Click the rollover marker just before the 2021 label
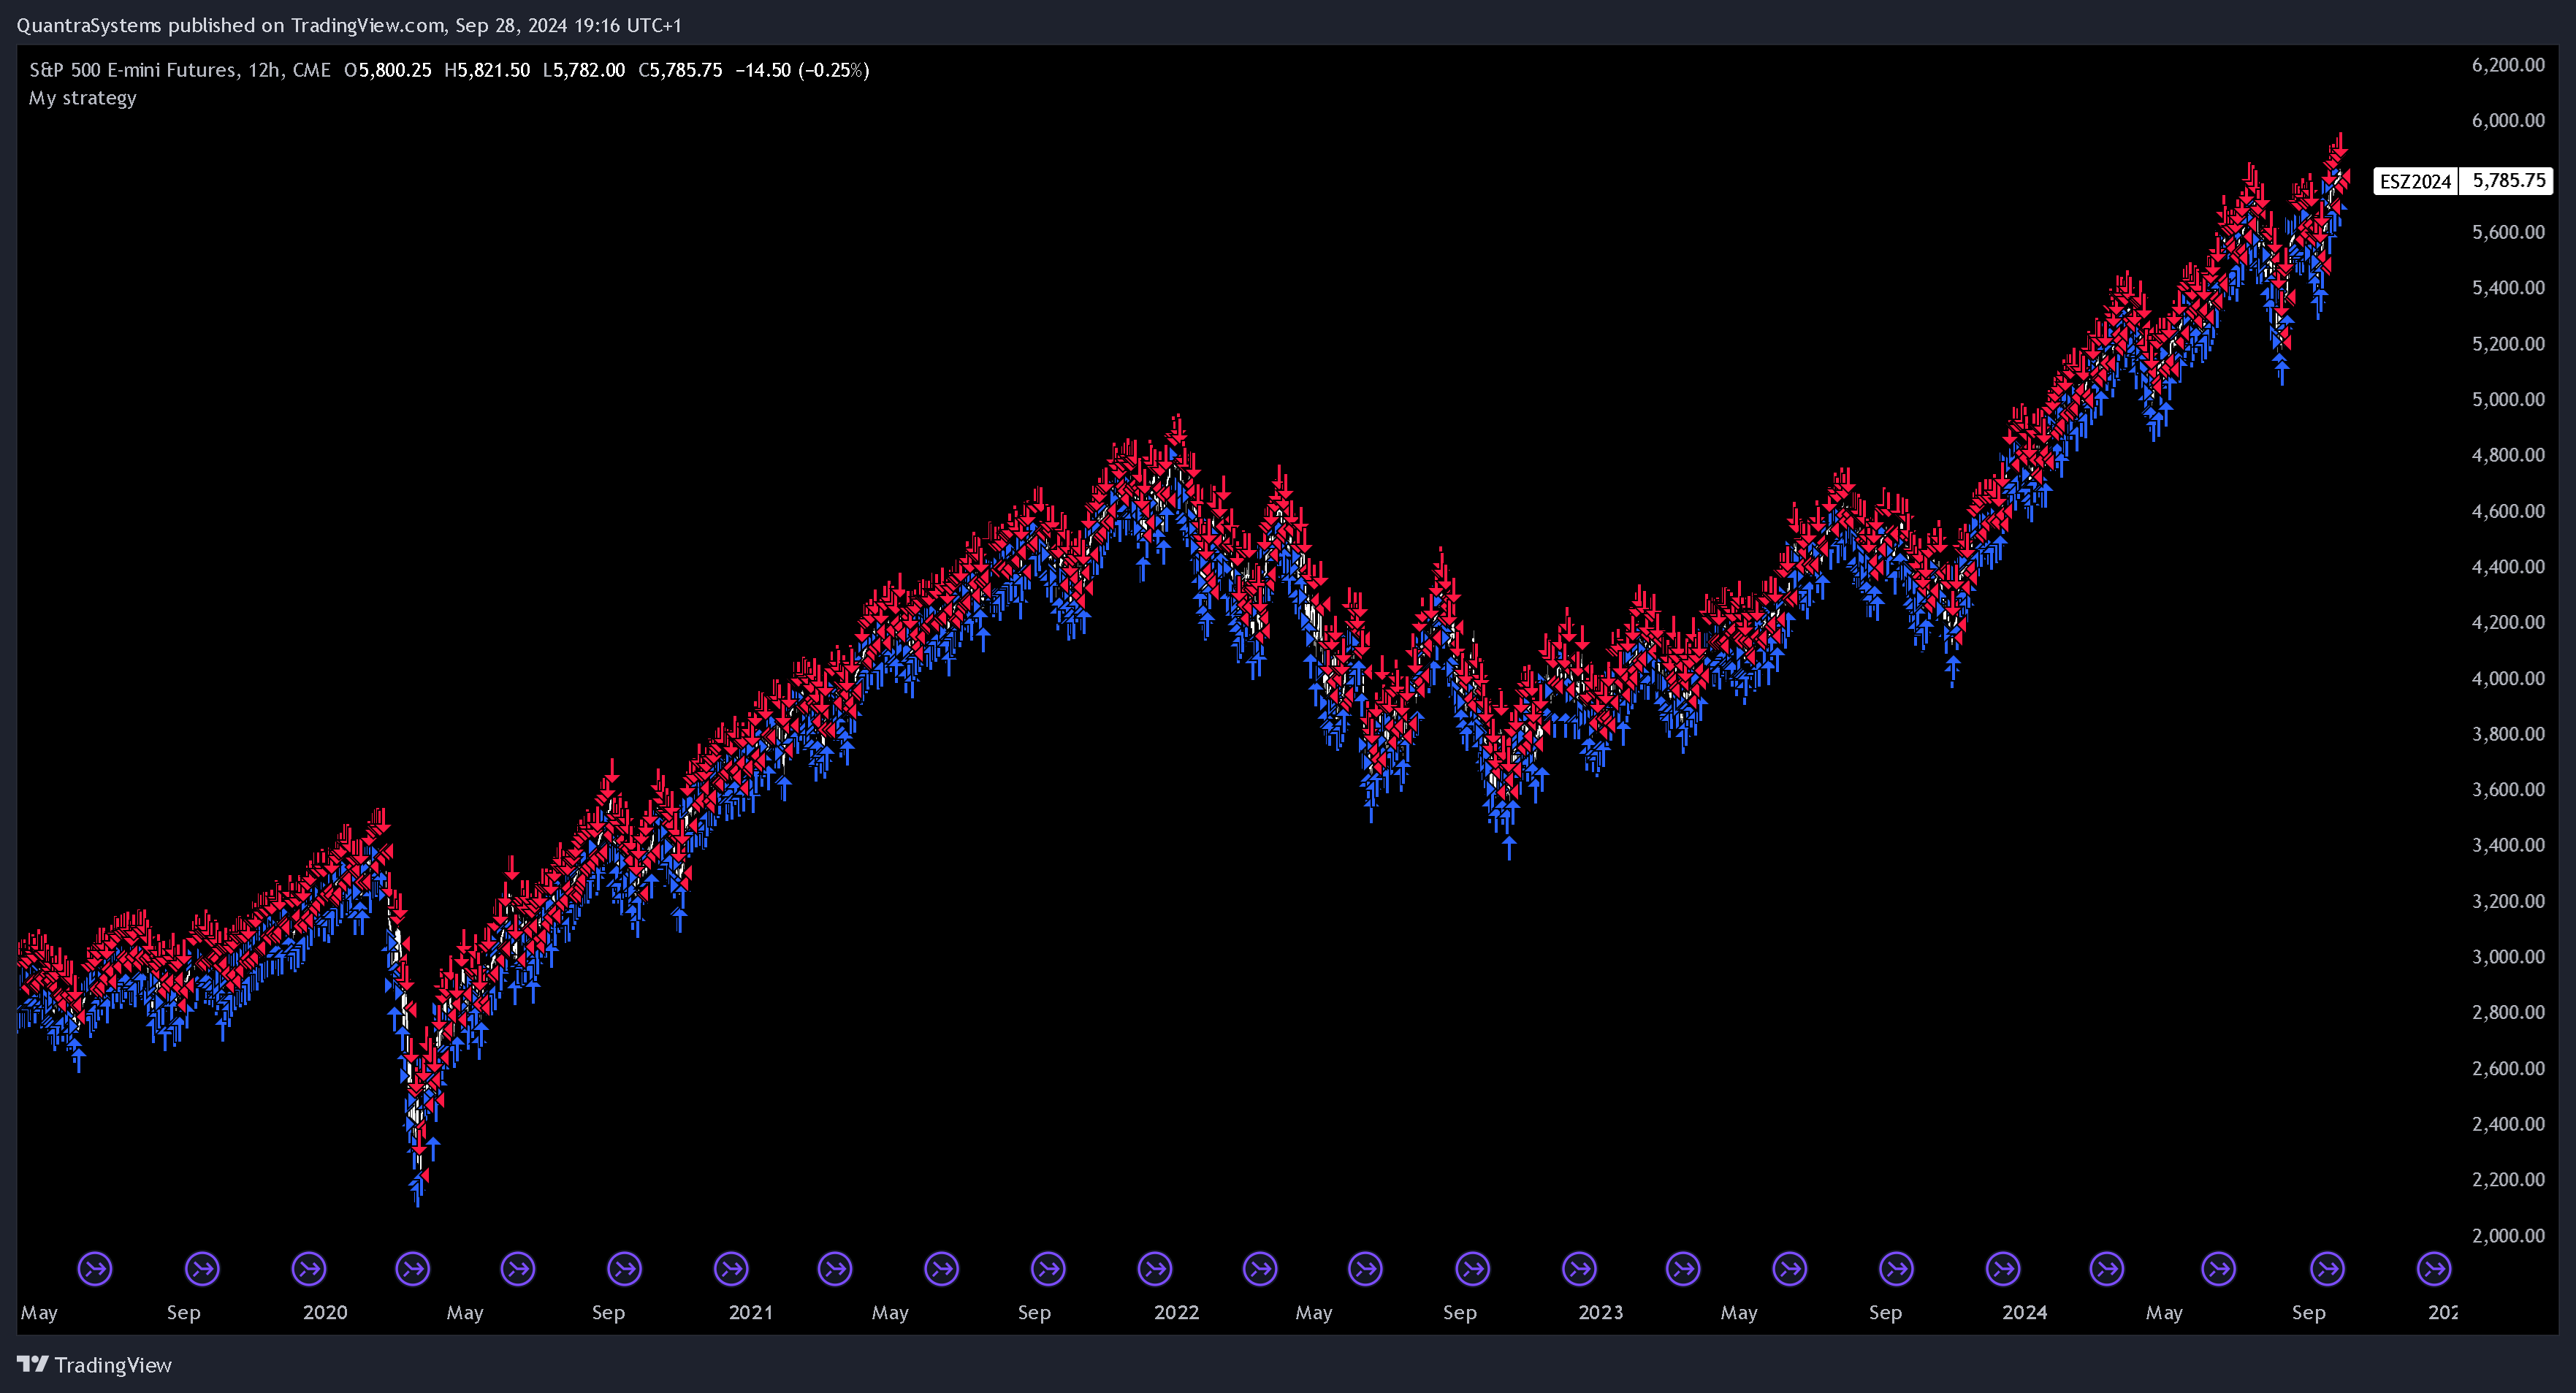The image size is (2576, 1393). pos(731,1269)
